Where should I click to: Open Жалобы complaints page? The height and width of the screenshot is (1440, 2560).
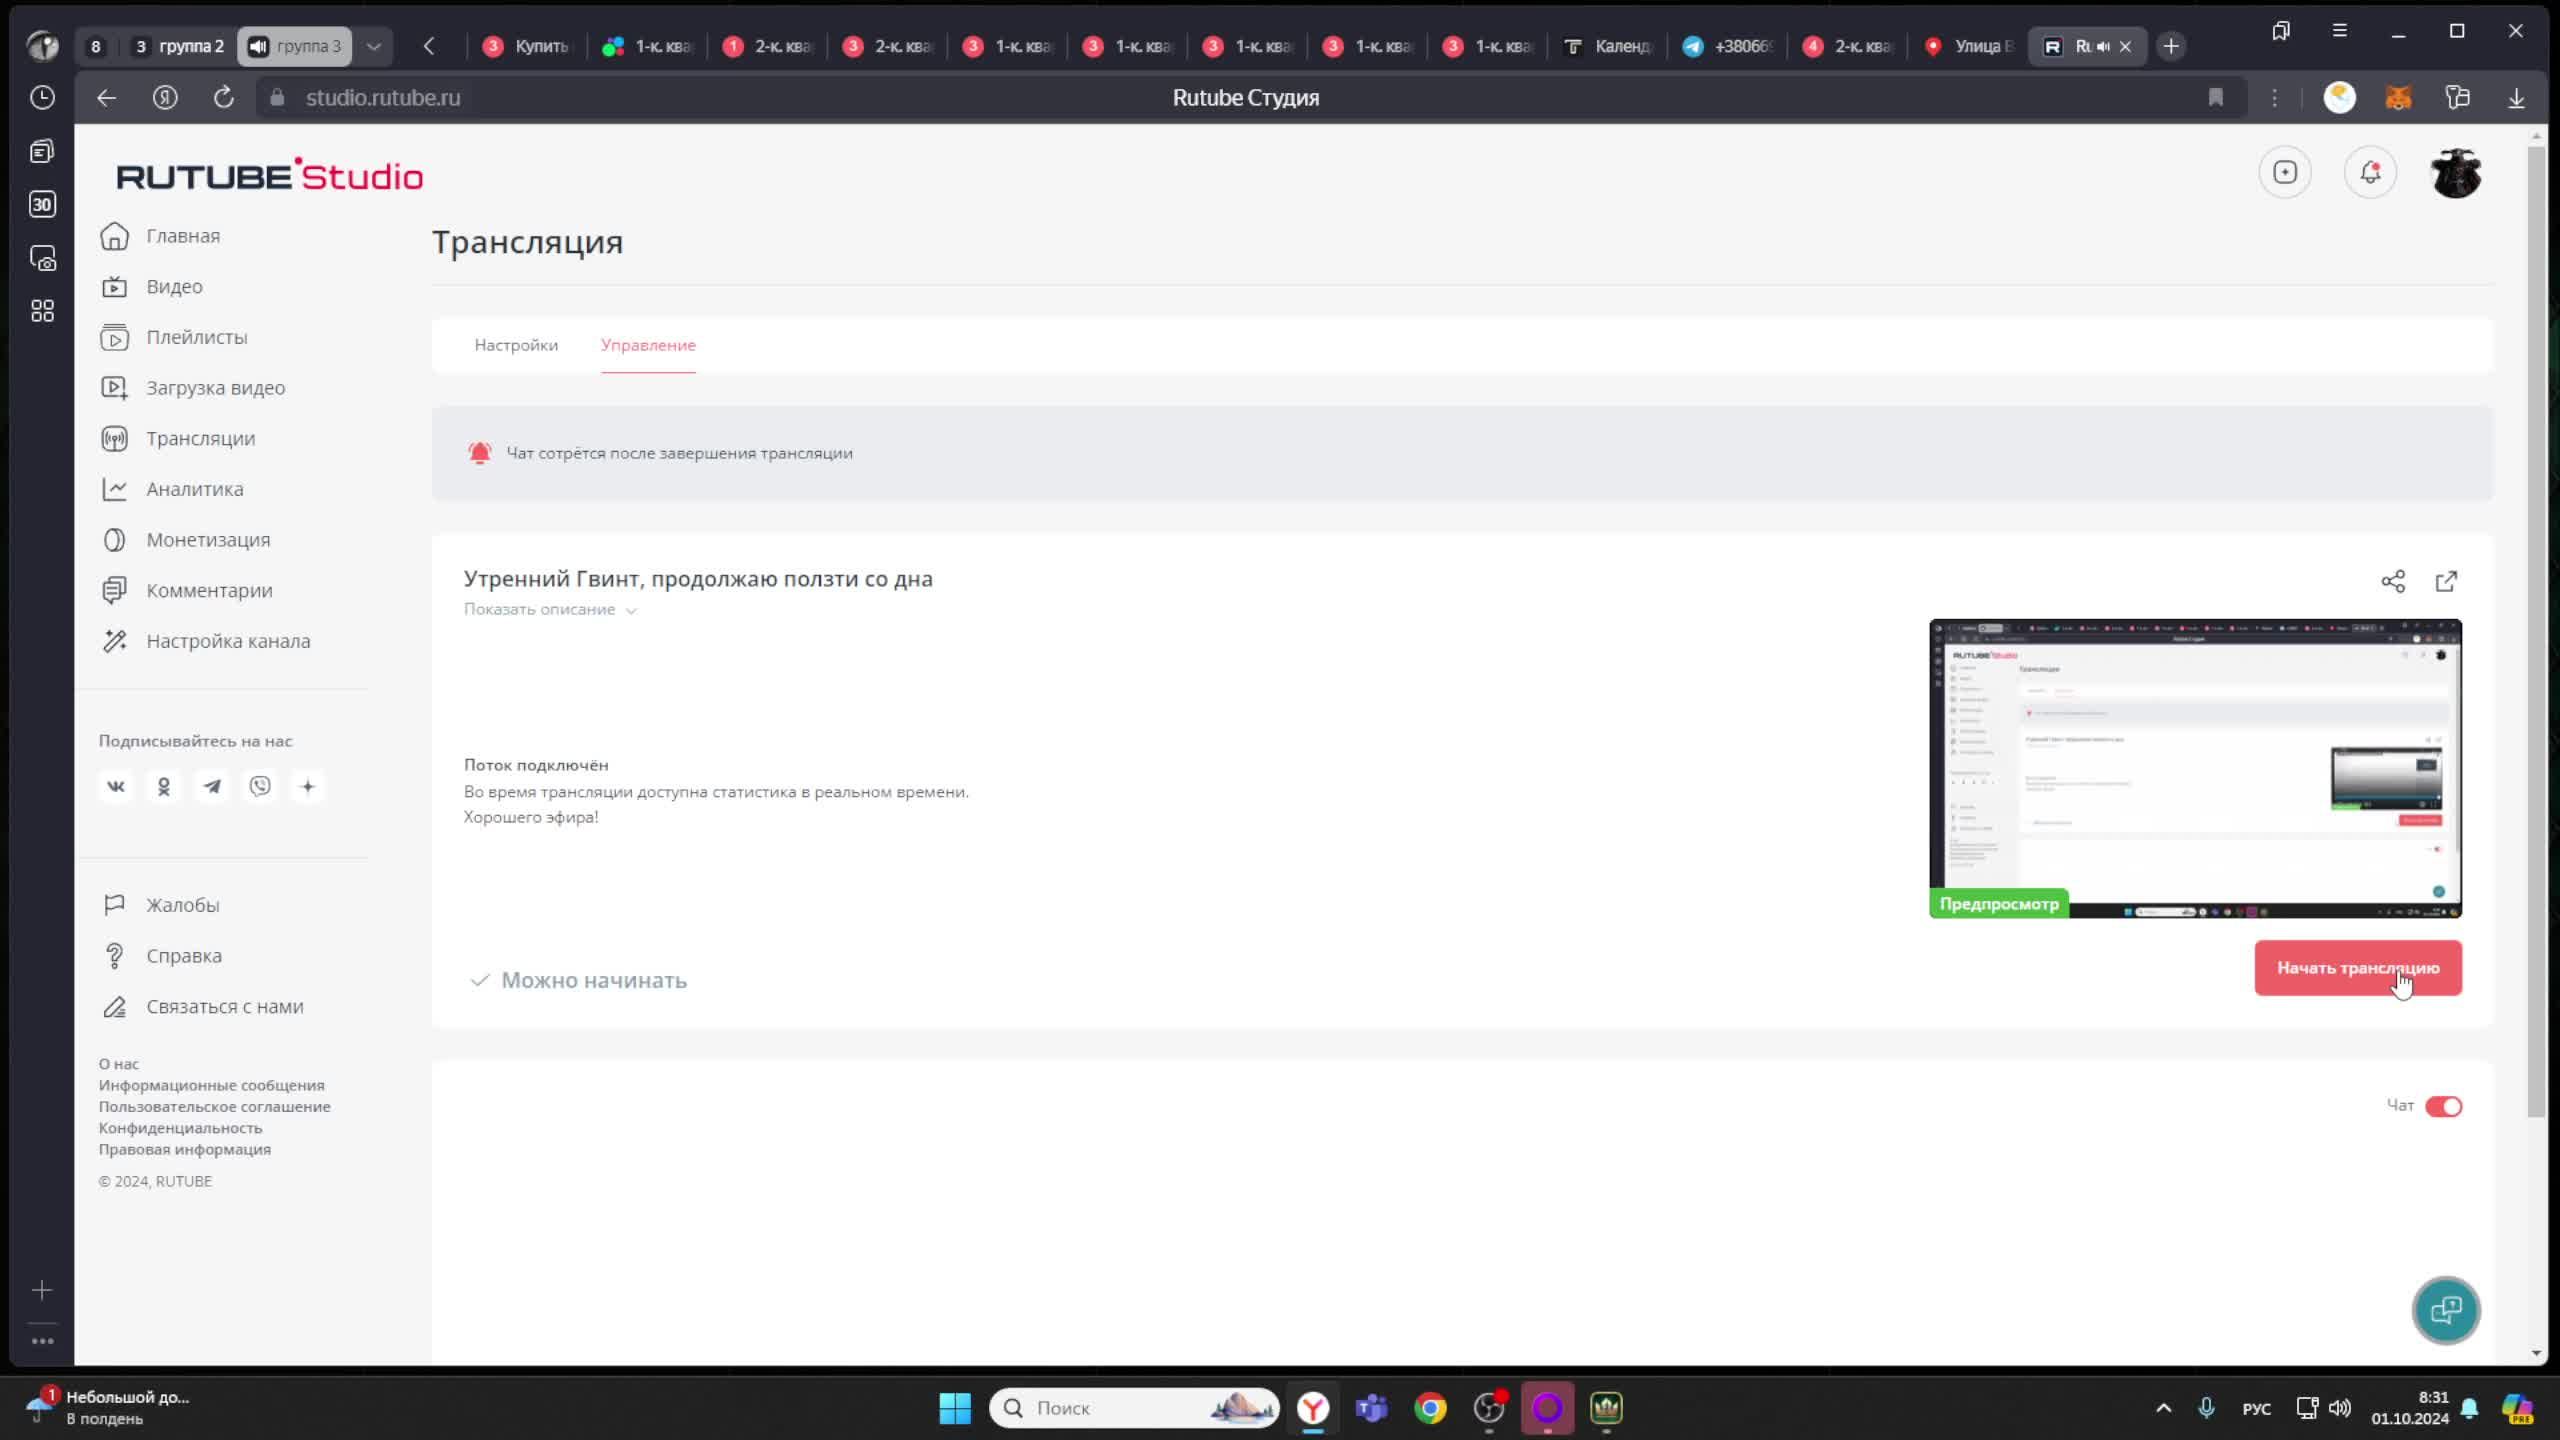[160, 905]
